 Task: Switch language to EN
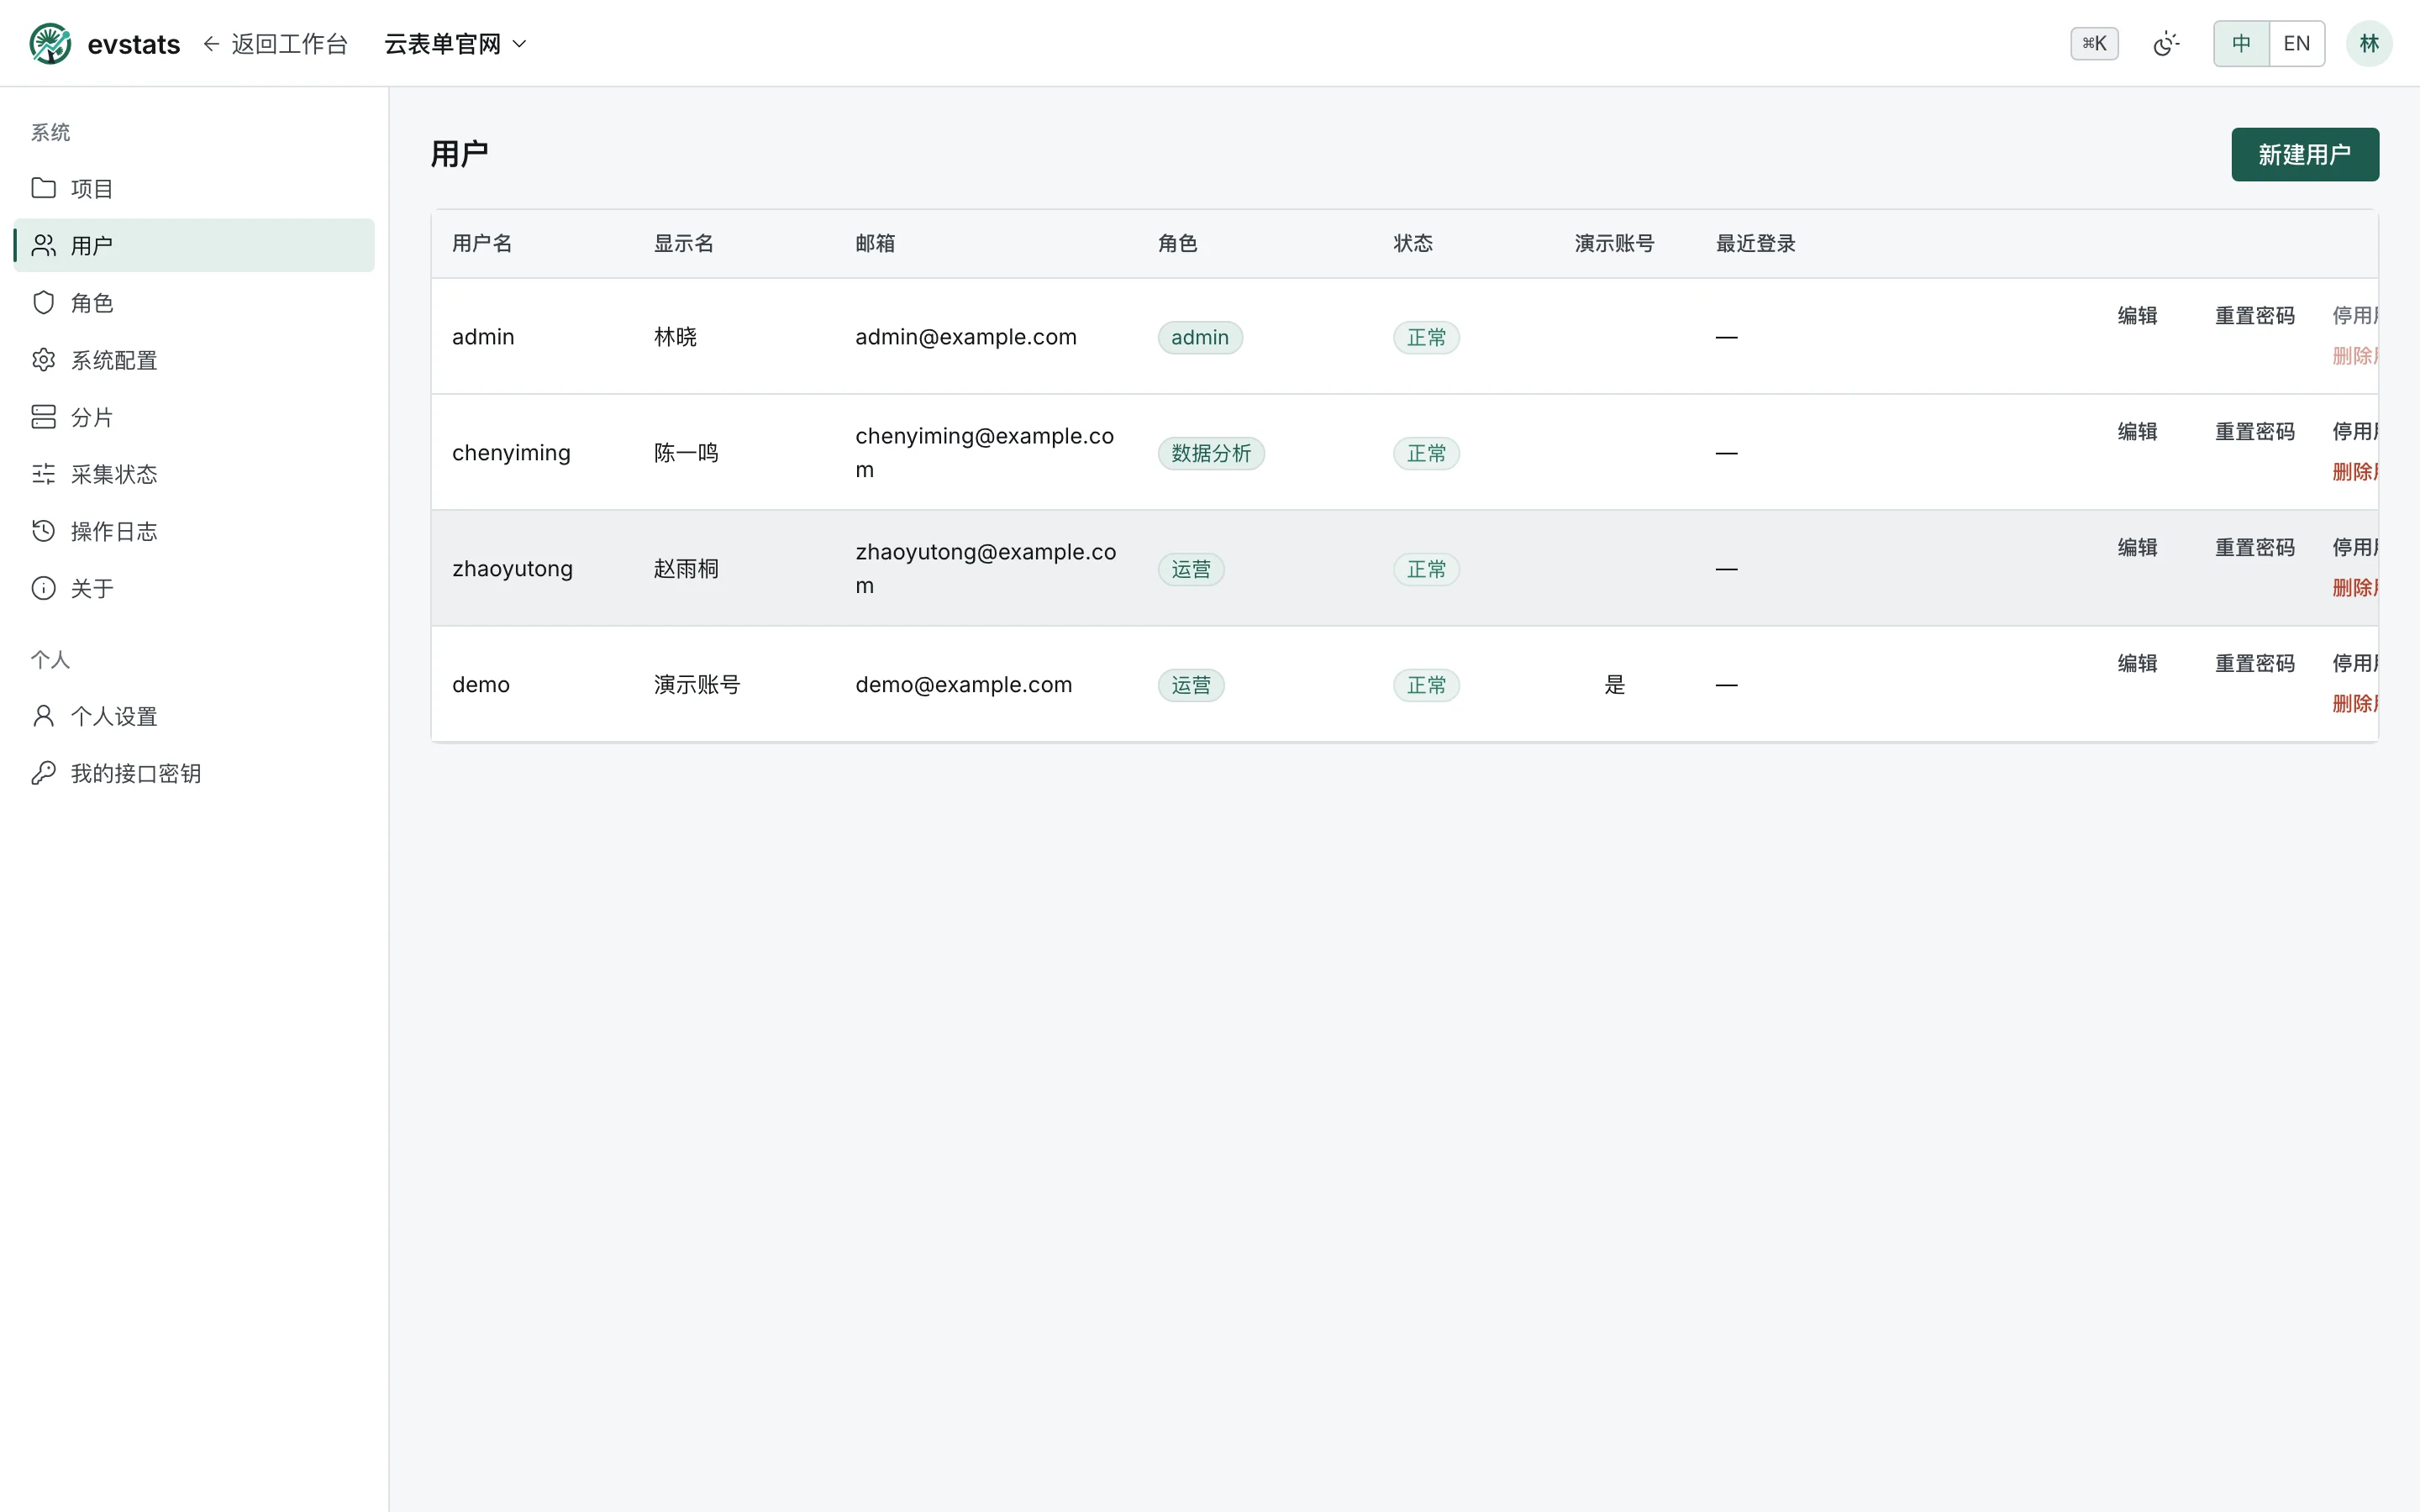[2297, 44]
